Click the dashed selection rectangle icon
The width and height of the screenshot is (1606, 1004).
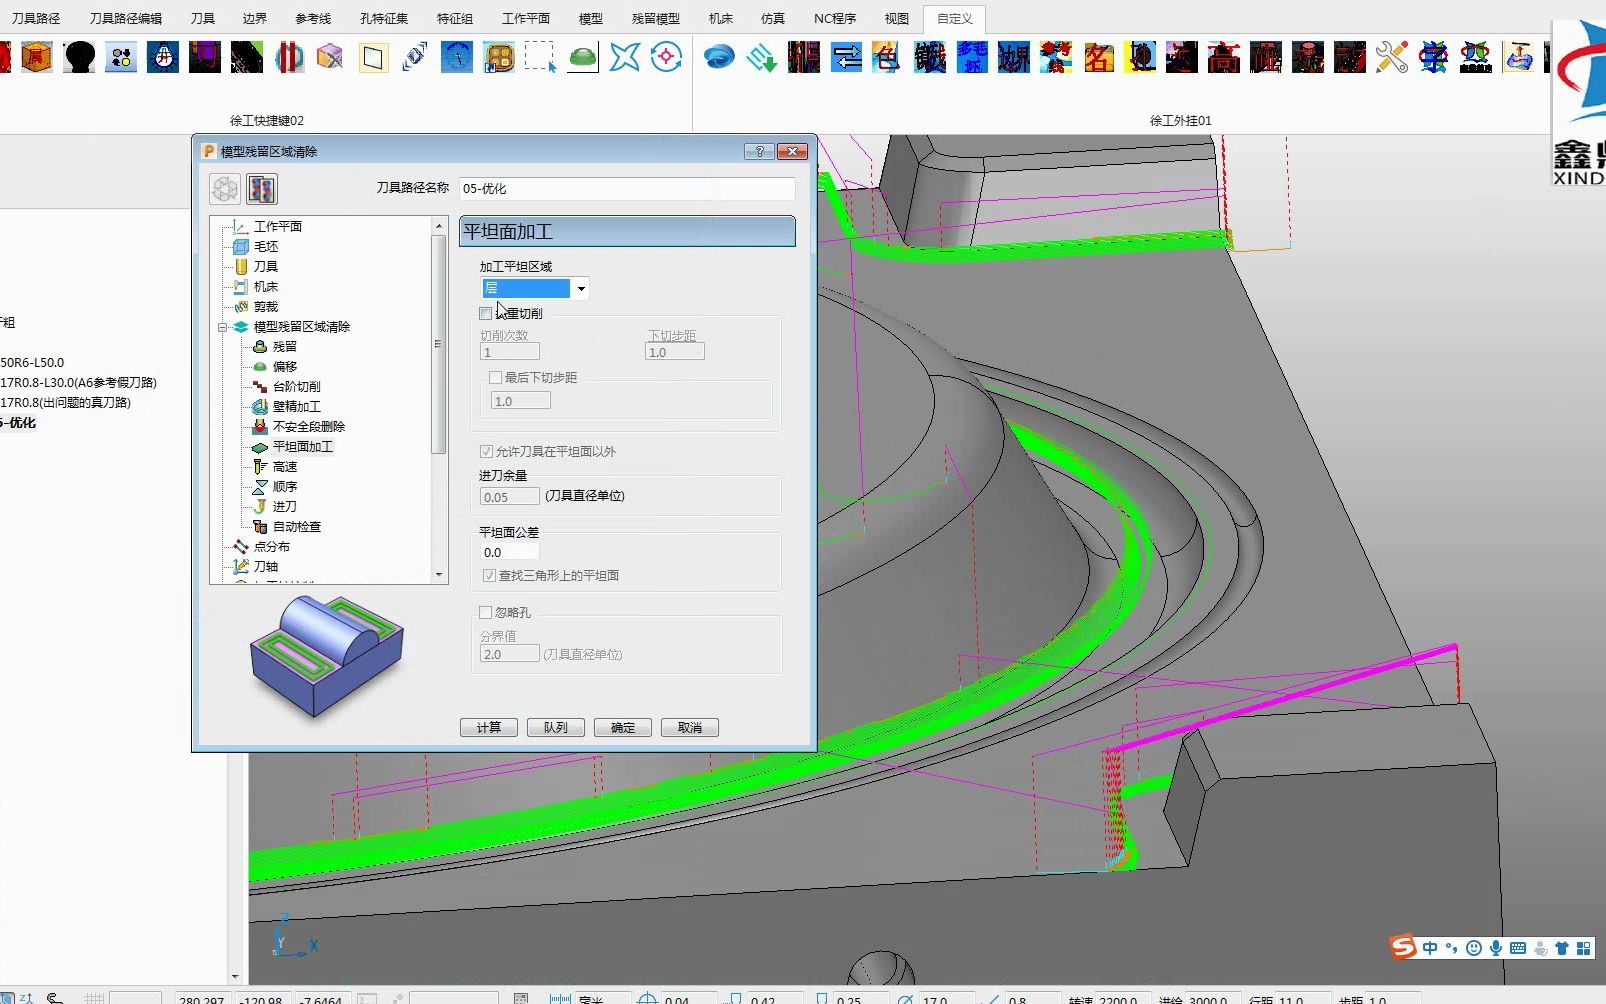(x=540, y=57)
